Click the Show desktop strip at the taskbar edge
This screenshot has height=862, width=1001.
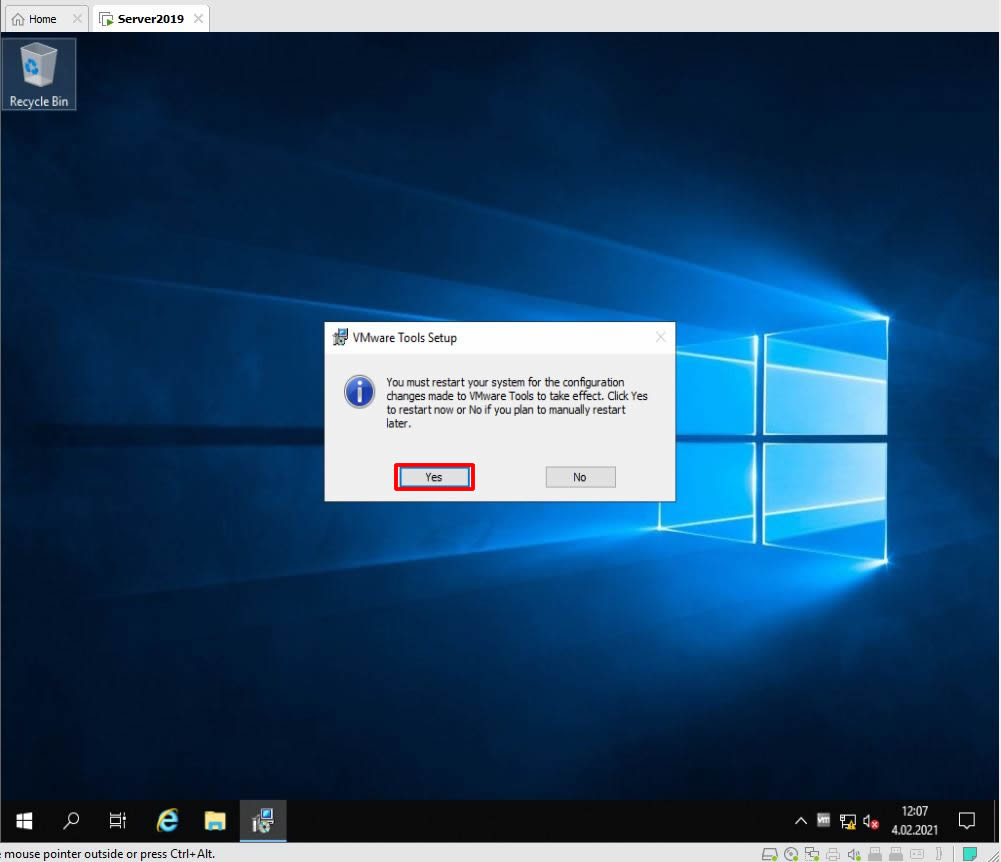point(997,820)
